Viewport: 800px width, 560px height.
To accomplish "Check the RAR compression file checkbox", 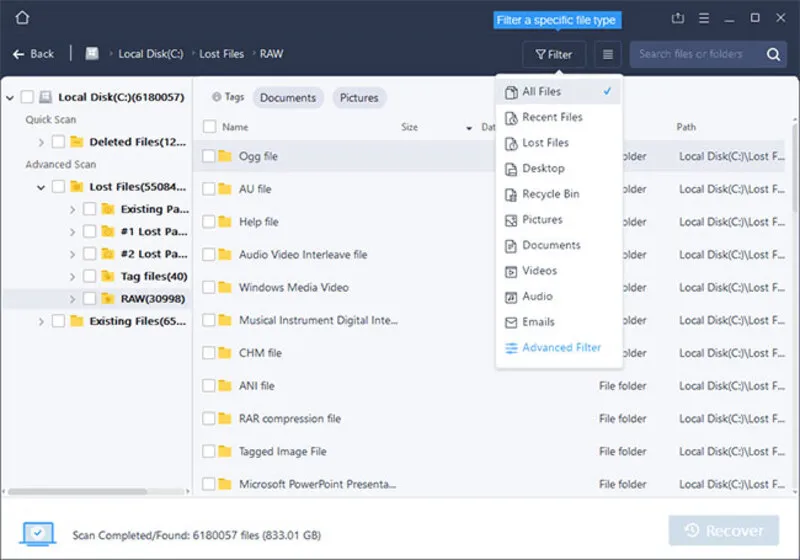I will coord(209,418).
